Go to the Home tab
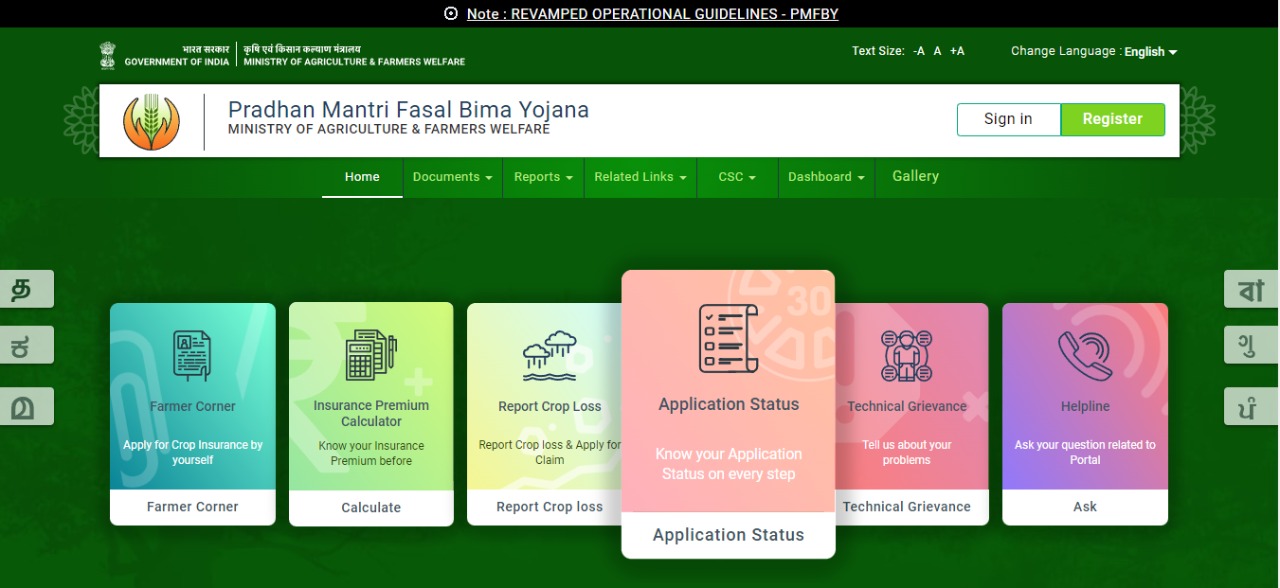Image resolution: width=1280 pixels, height=588 pixels. pyautogui.click(x=362, y=177)
